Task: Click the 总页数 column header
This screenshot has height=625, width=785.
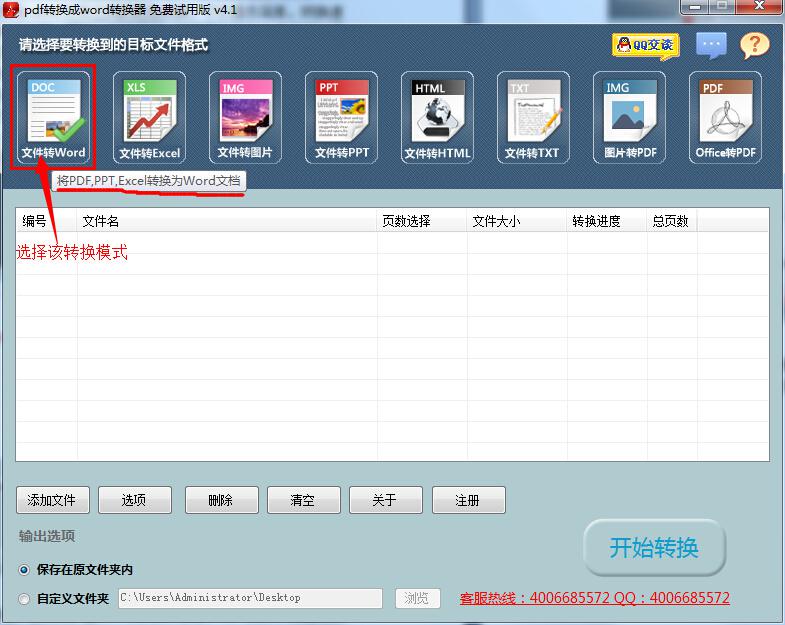Action: (672, 221)
